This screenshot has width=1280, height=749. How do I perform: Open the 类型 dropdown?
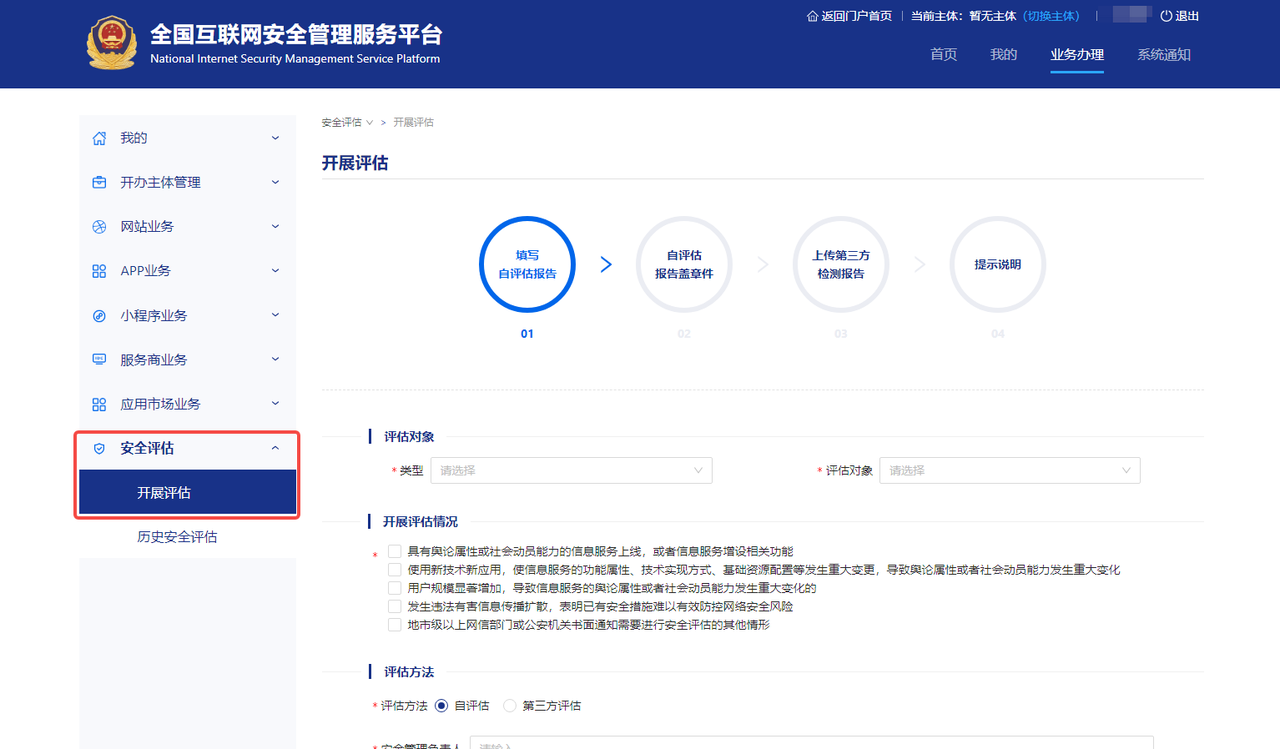click(x=571, y=471)
